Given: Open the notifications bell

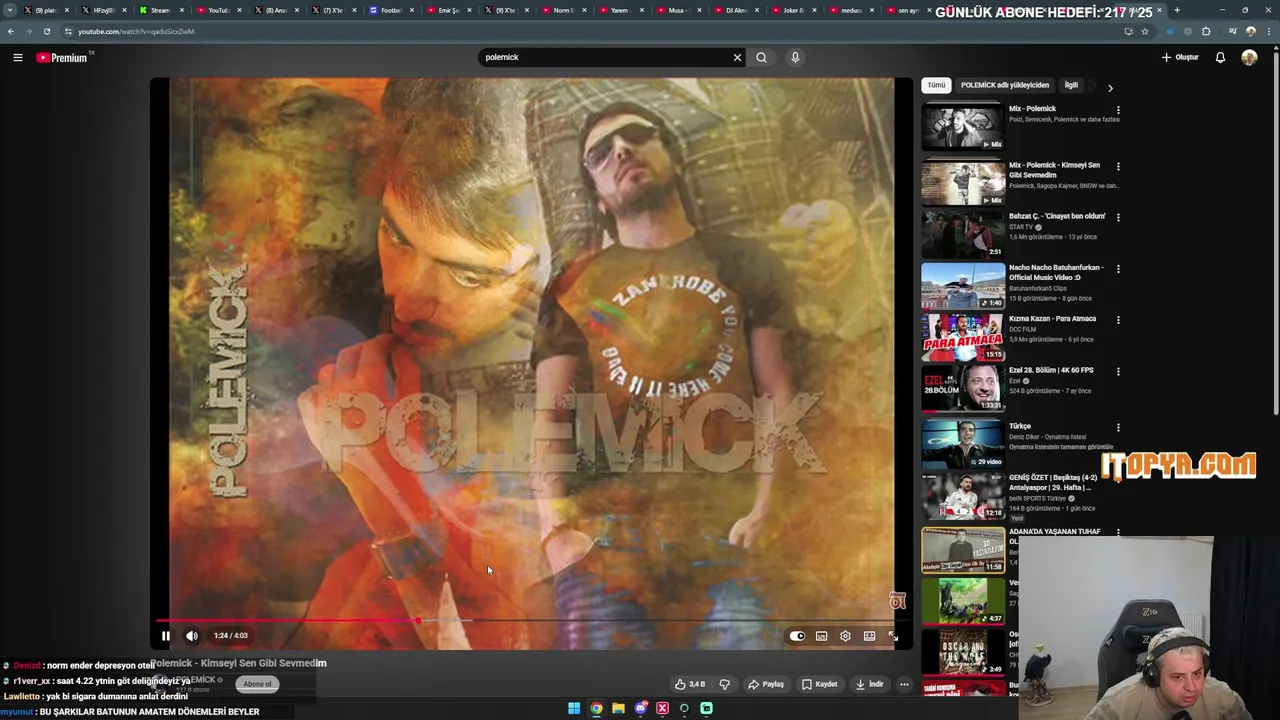Looking at the screenshot, I should click(x=1220, y=57).
